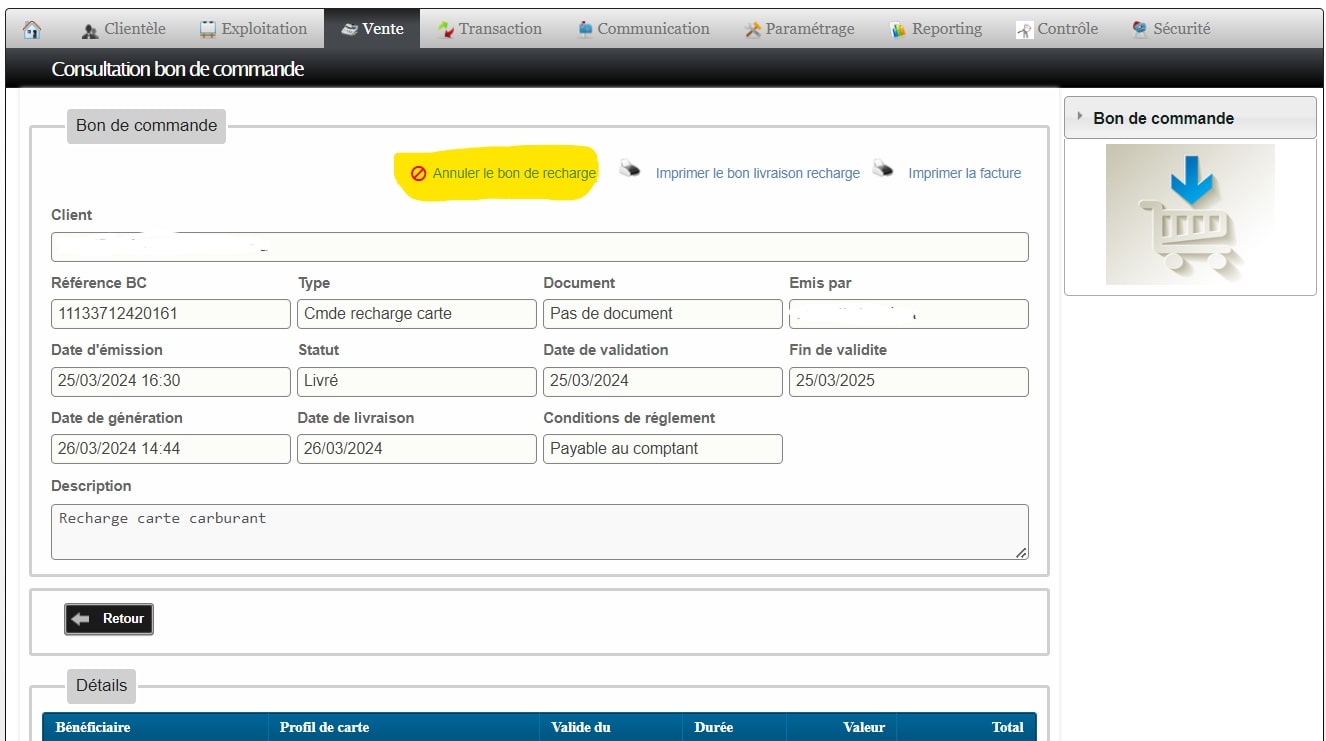Screen dimensions: 1326x741
Task: Open the Transaction menu
Action: pyautogui.click(x=490, y=29)
